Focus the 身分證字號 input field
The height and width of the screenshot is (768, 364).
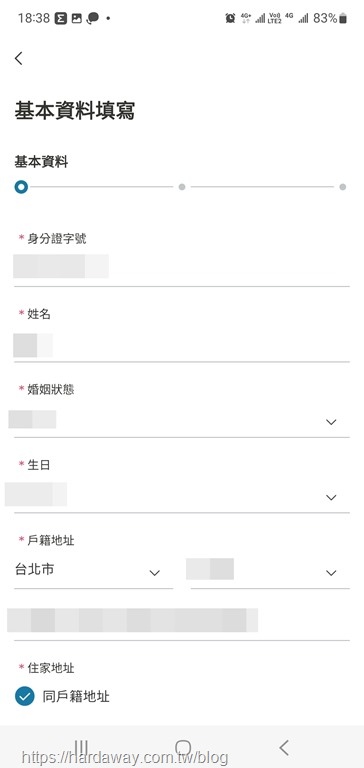click(182, 267)
